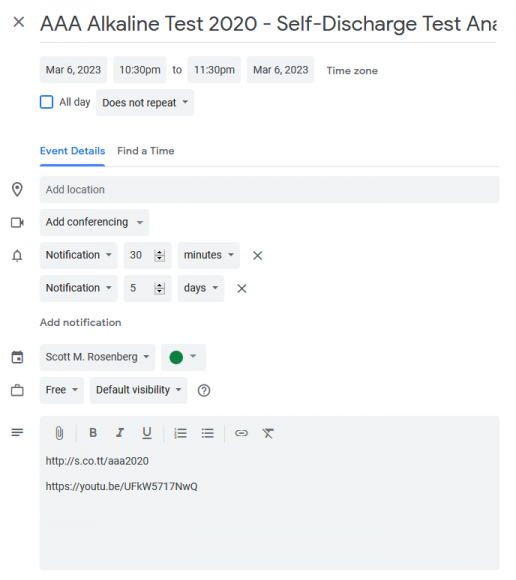This screenshot has height=580, width=516.
Task: Click the Add location field
Action: 269,189
